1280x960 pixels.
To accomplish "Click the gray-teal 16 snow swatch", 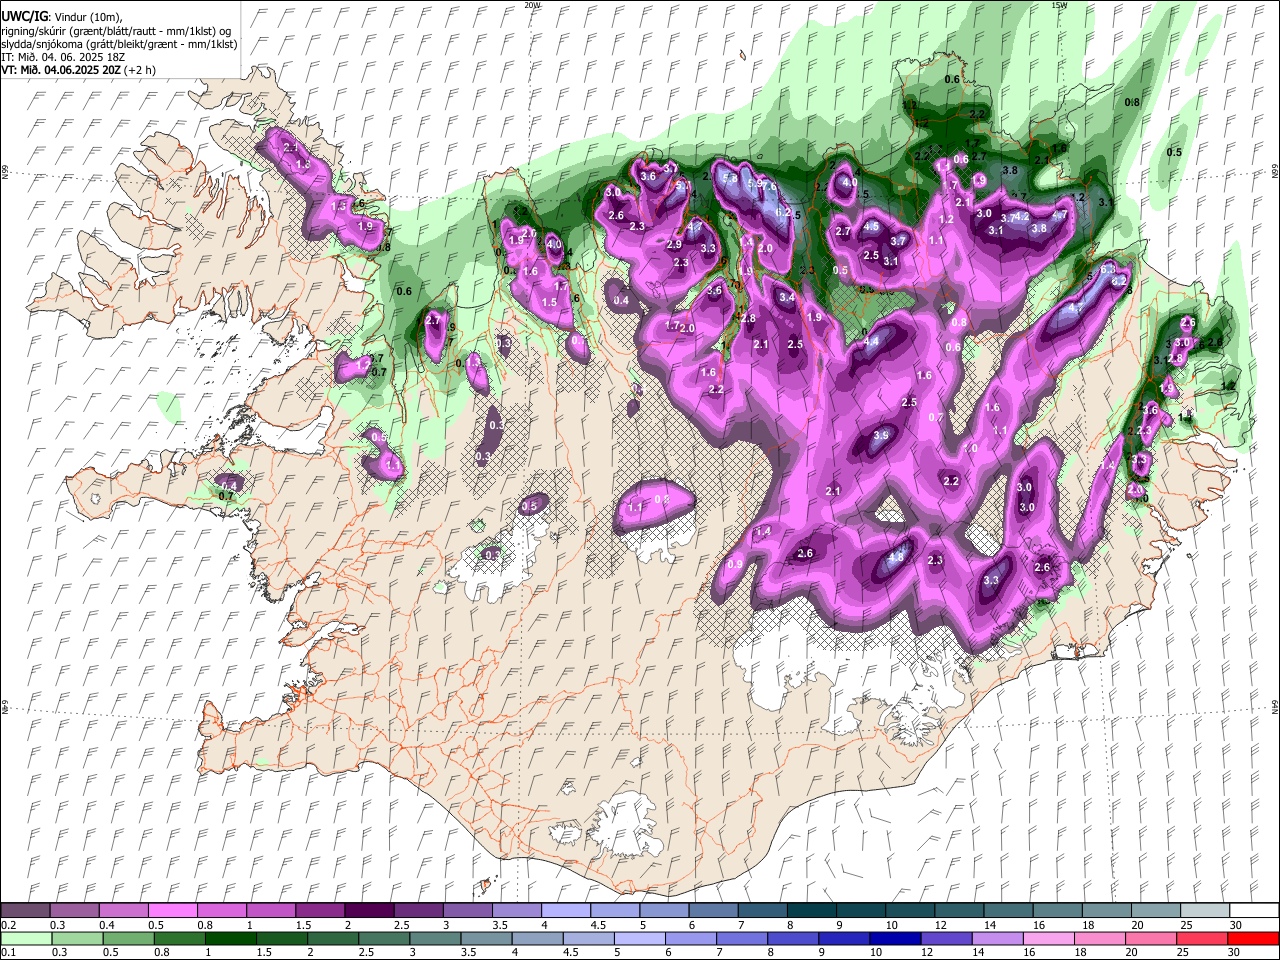I will click(x=1057, y=911).
